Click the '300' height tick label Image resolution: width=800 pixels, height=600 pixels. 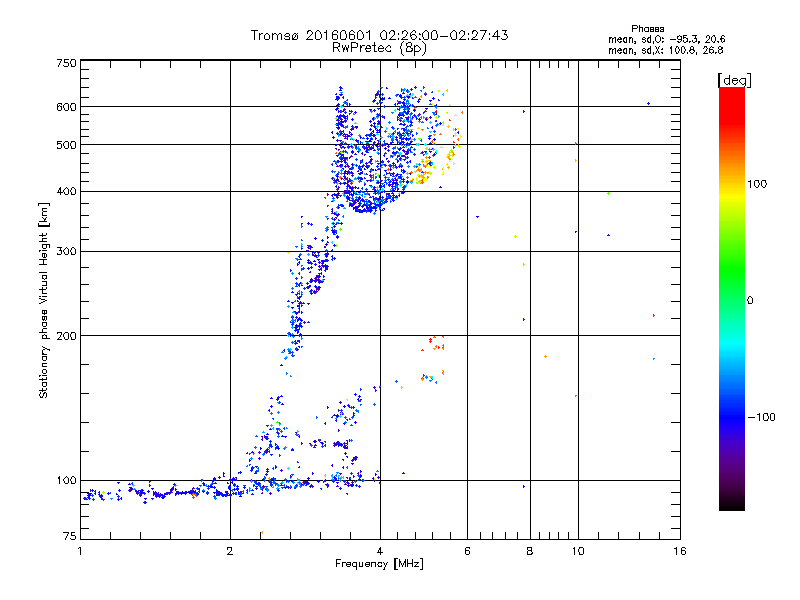click(66, 251)
